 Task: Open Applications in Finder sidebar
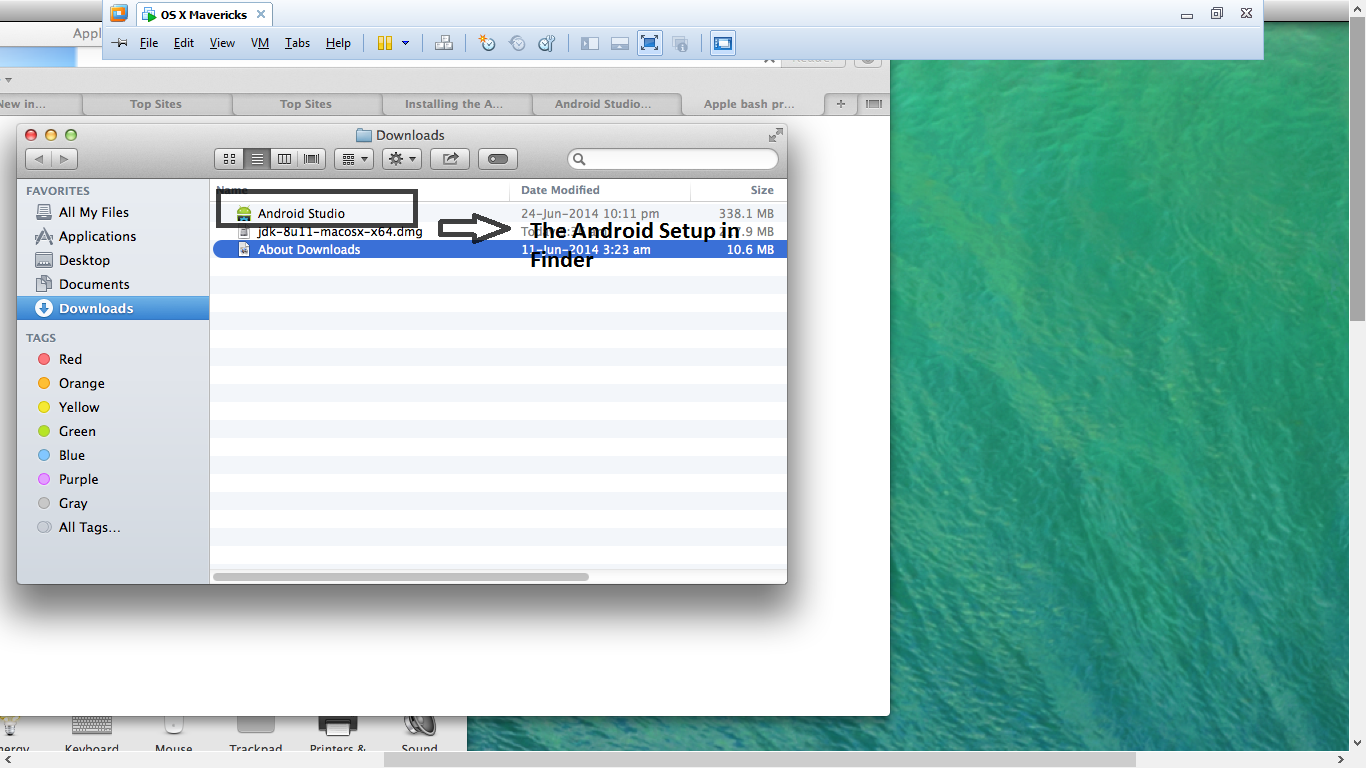coord(97,236)
